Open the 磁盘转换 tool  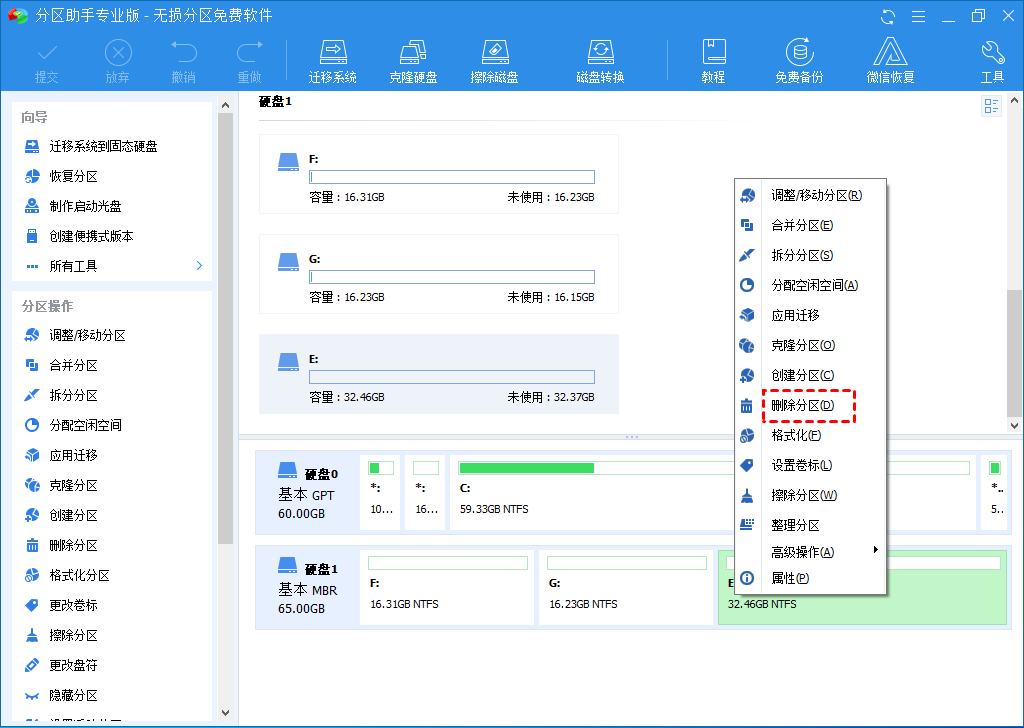click(x=600, y=62)
